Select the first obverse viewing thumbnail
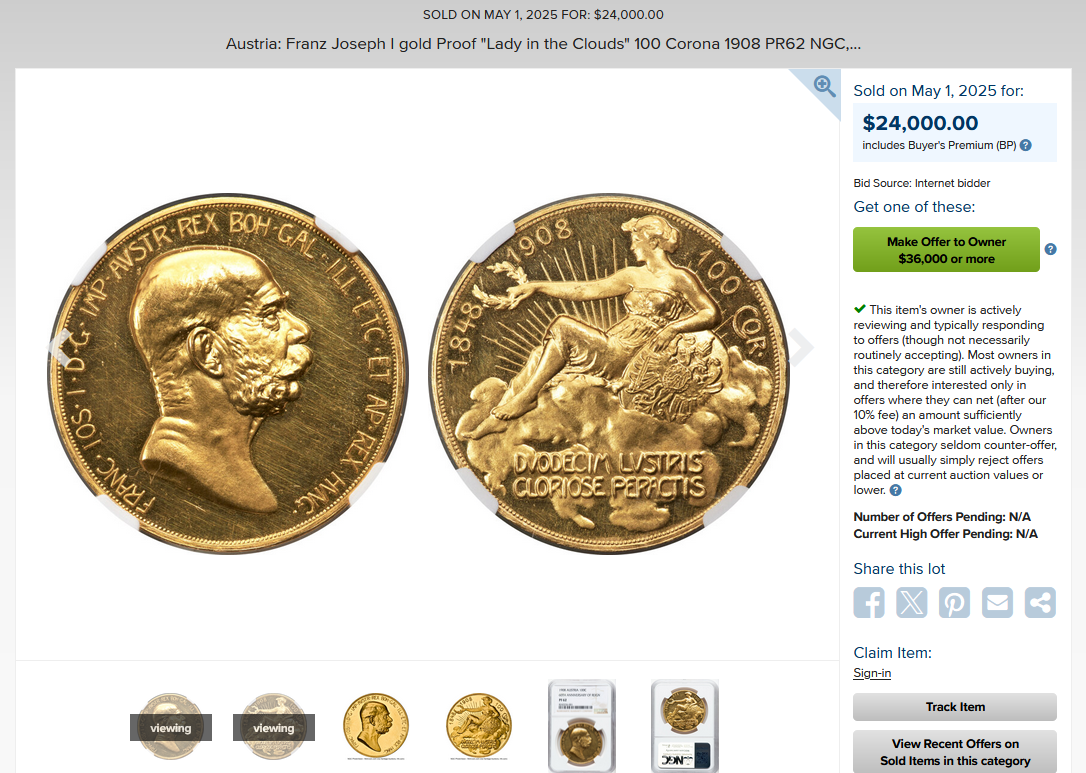 click(170, 727)
